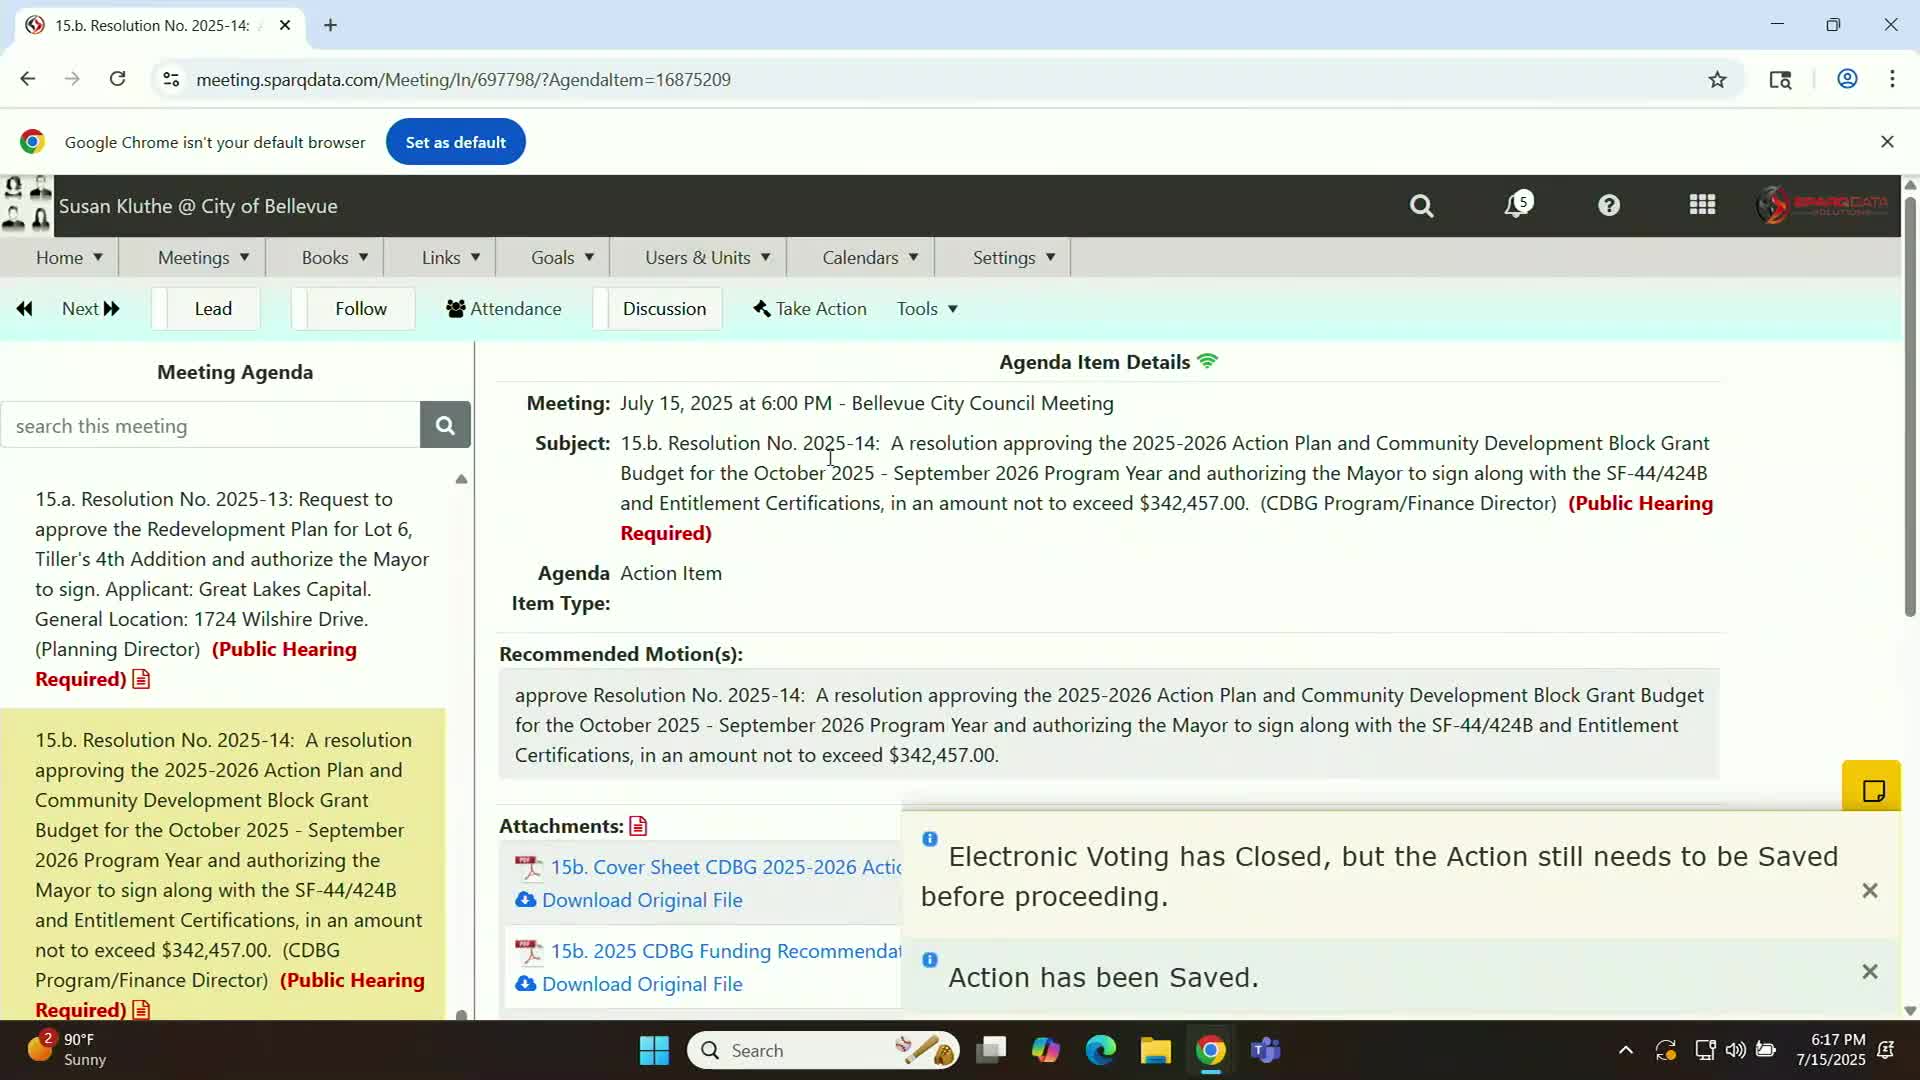1920x1080 pixels.
Task: Toggle the Follow button
Action: 360,309
